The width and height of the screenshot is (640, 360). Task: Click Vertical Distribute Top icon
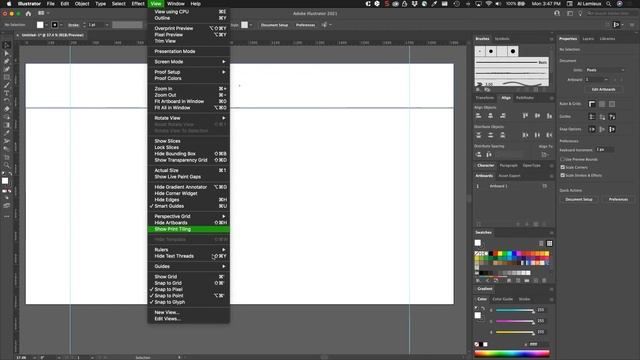(x=478, y=135)
